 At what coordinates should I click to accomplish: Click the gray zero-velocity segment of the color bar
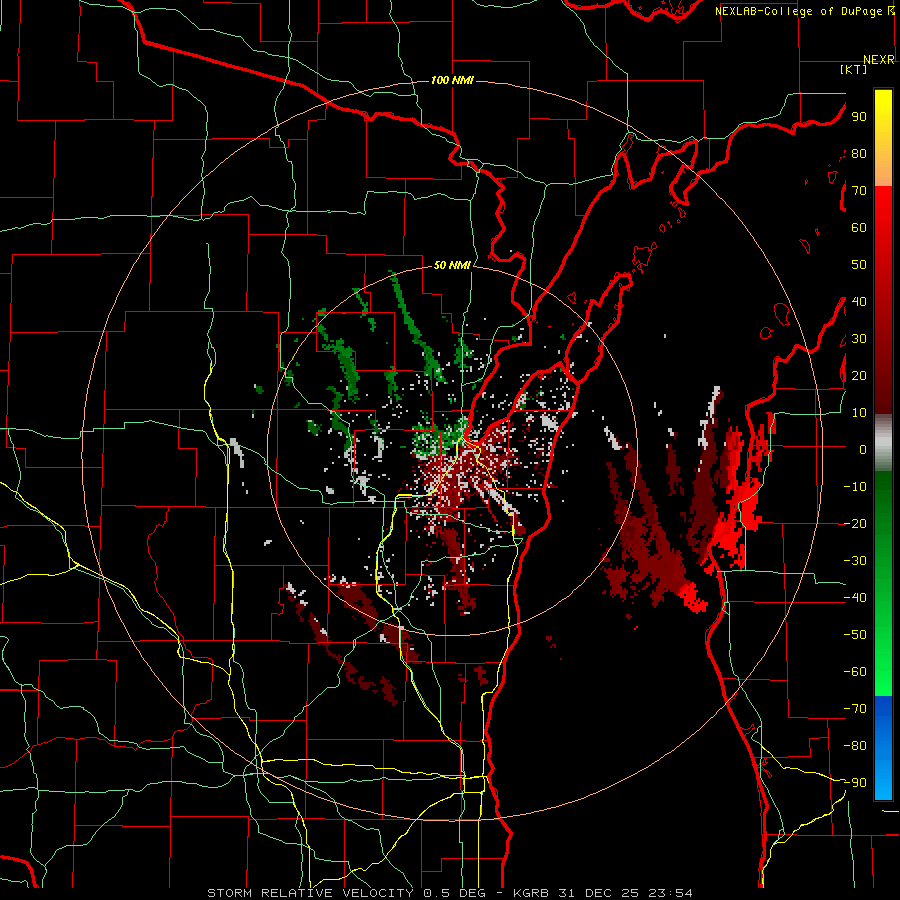point(883,443)
